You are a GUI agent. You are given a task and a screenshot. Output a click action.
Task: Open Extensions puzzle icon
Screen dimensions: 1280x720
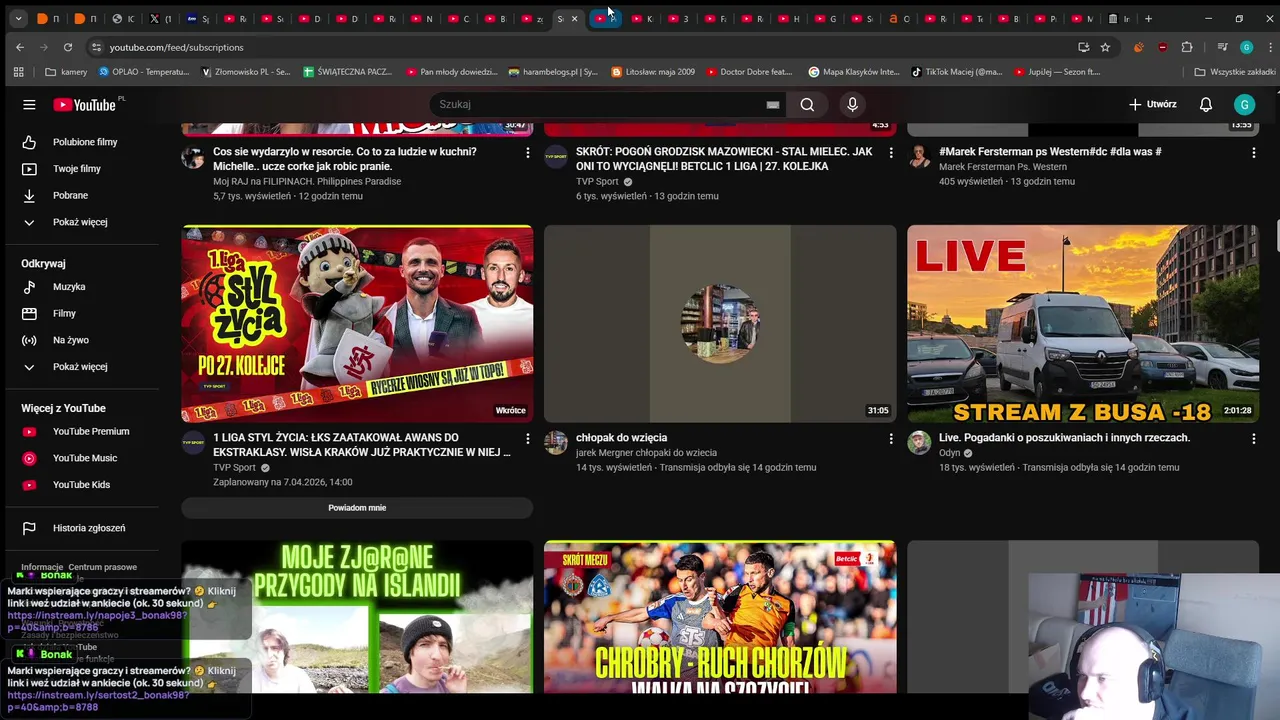point(1187,47)
